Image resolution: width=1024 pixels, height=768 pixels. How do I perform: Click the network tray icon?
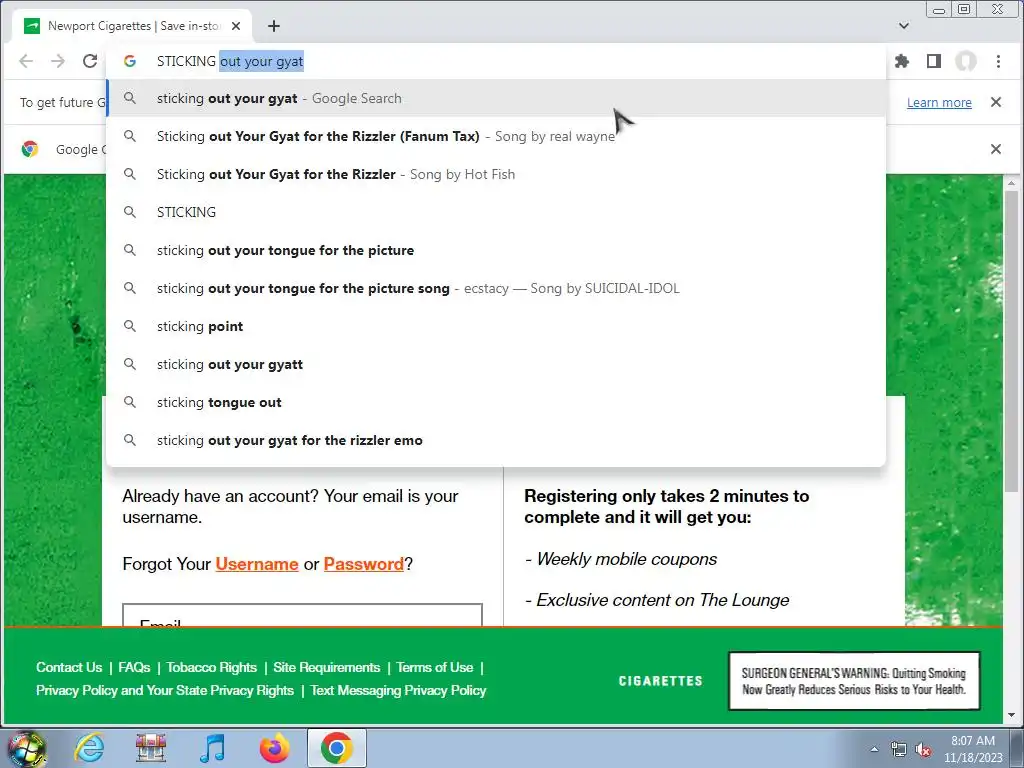pos(899,750)
